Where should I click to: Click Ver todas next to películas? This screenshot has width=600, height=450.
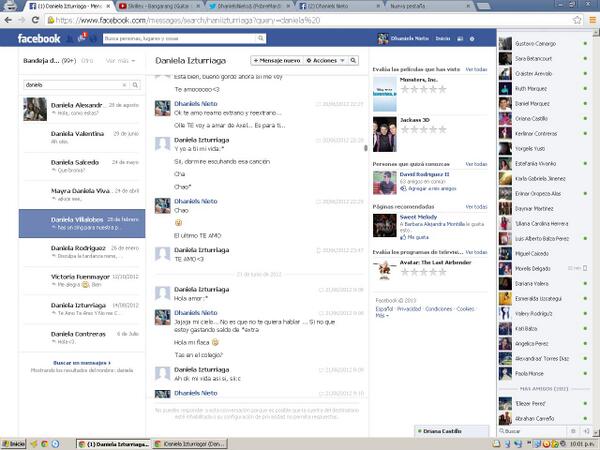476,69
